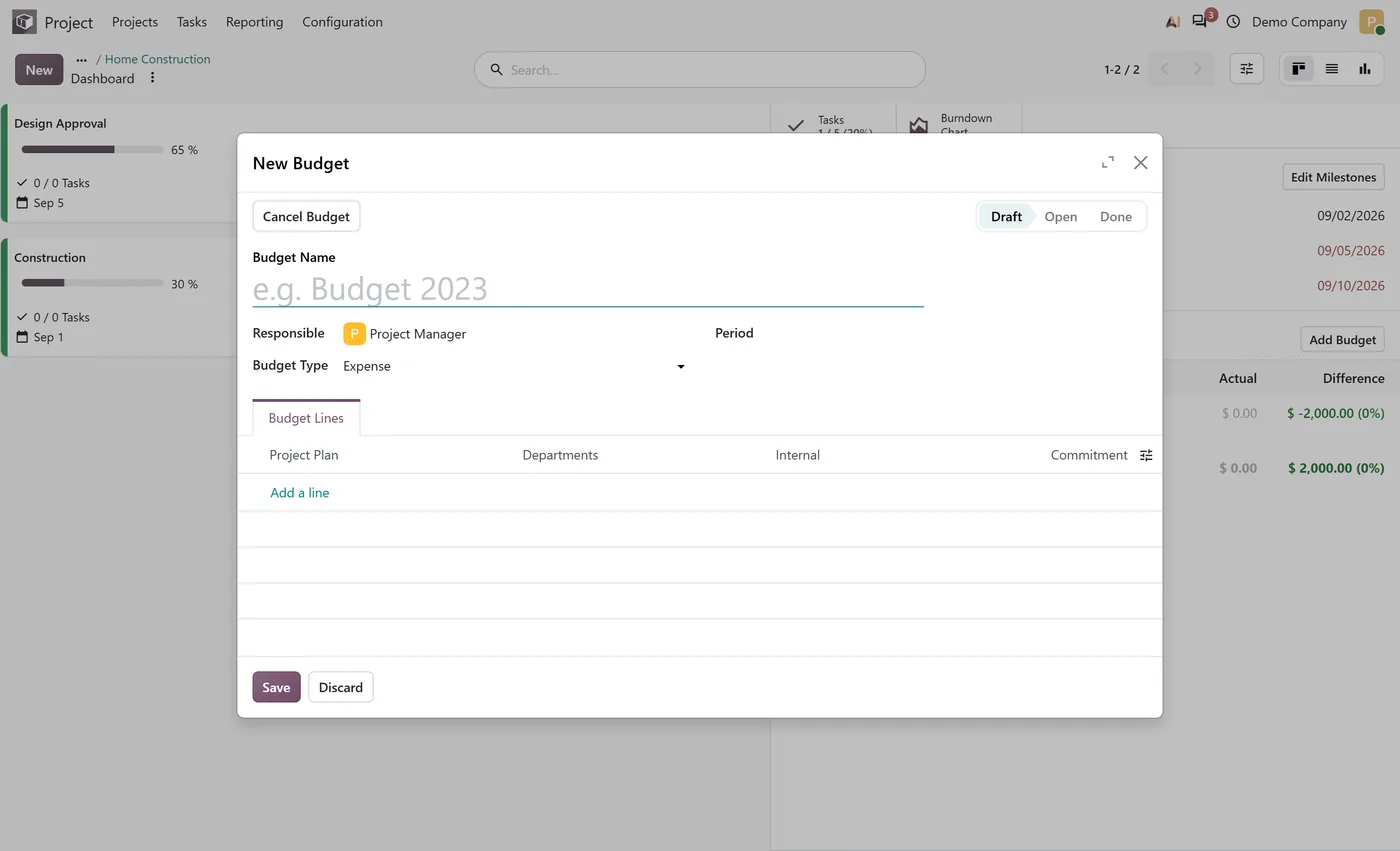1400x851 pixels.
Task: Open the Reporting menu
Action: click(254, 21)
